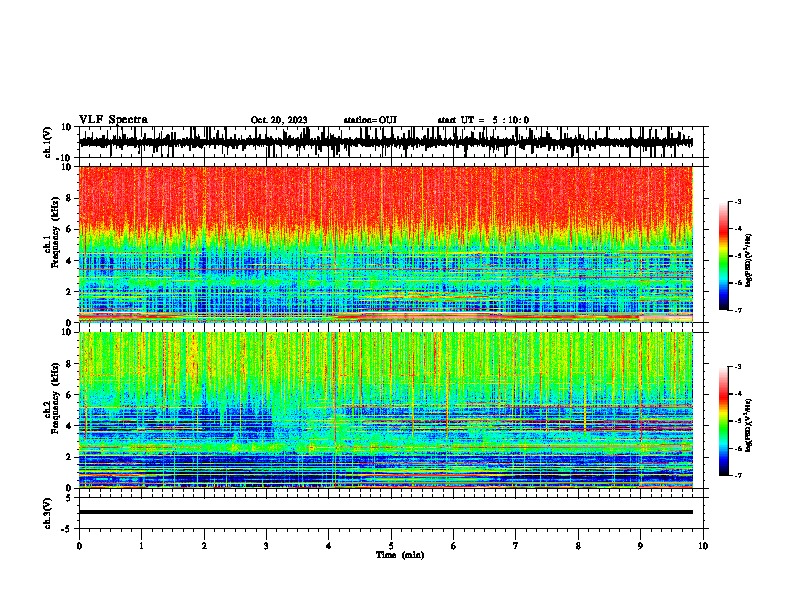The width and height of the screenshot is (792, 612).
Task: Click the "station=OUI" header label
Action: [370, 120]
